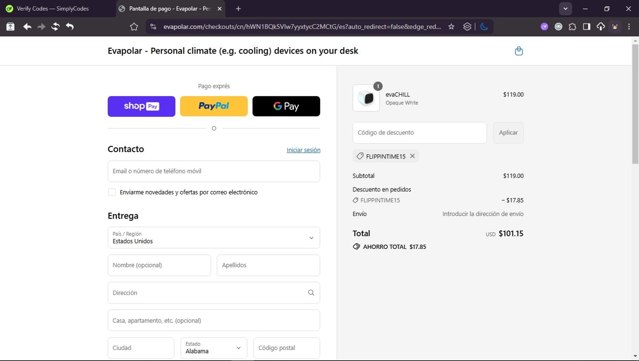
Task: Open the País / Región dropdown
Action: [214, 238]
